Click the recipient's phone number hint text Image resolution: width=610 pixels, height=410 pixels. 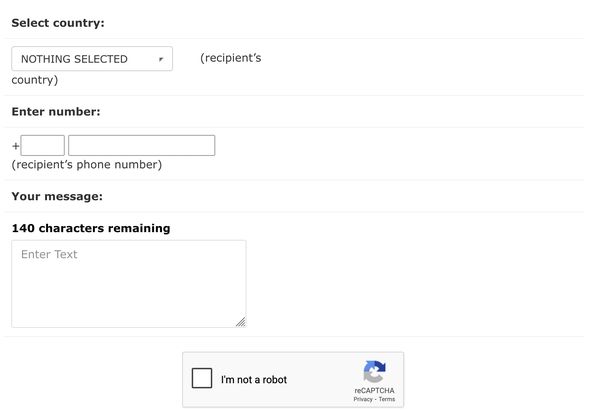tap(86, 164)
